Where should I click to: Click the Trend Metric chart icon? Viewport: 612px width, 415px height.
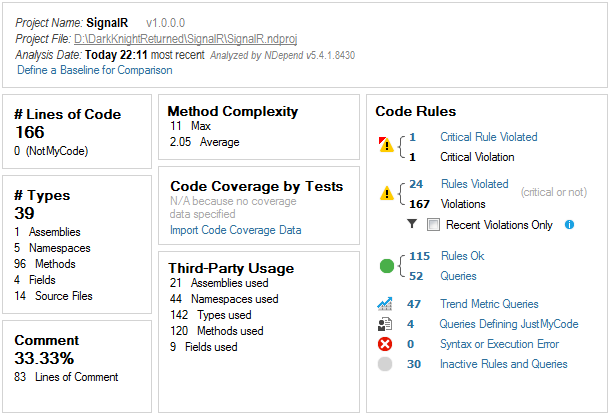[385, 304]
